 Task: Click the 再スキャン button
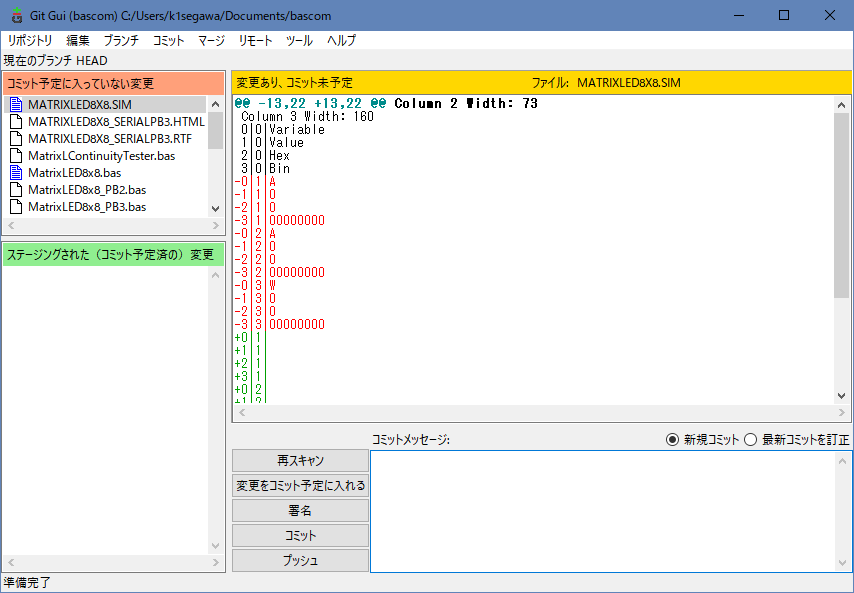[300, 461]
